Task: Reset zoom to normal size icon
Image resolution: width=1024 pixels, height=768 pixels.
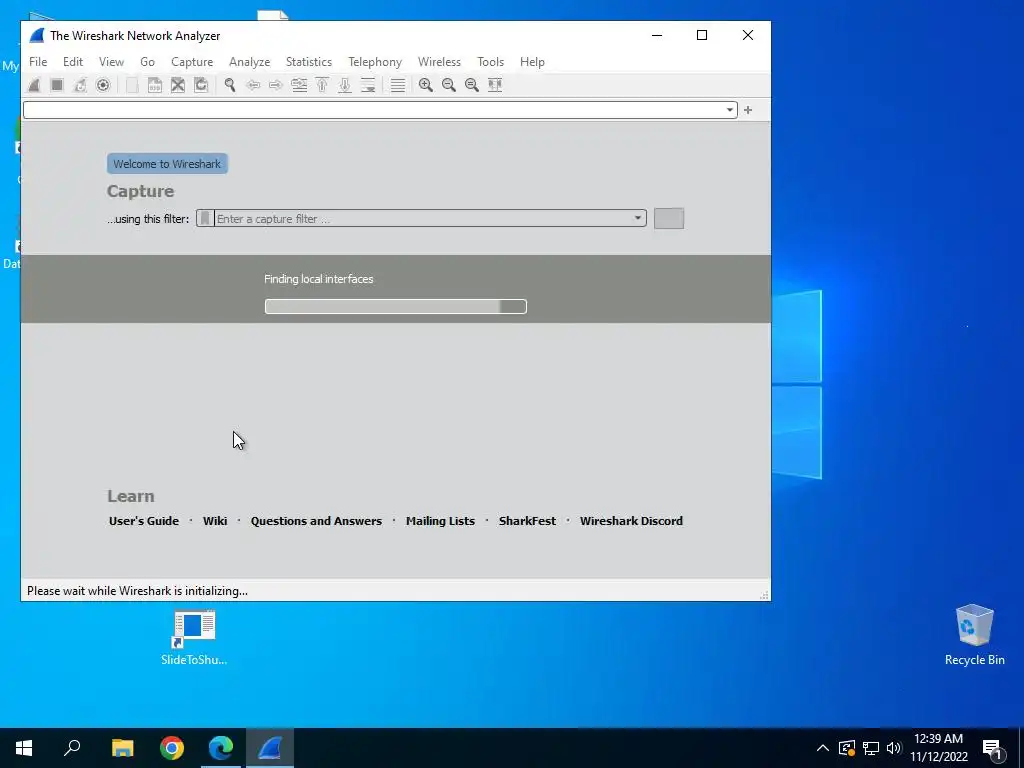Action: 472,85
